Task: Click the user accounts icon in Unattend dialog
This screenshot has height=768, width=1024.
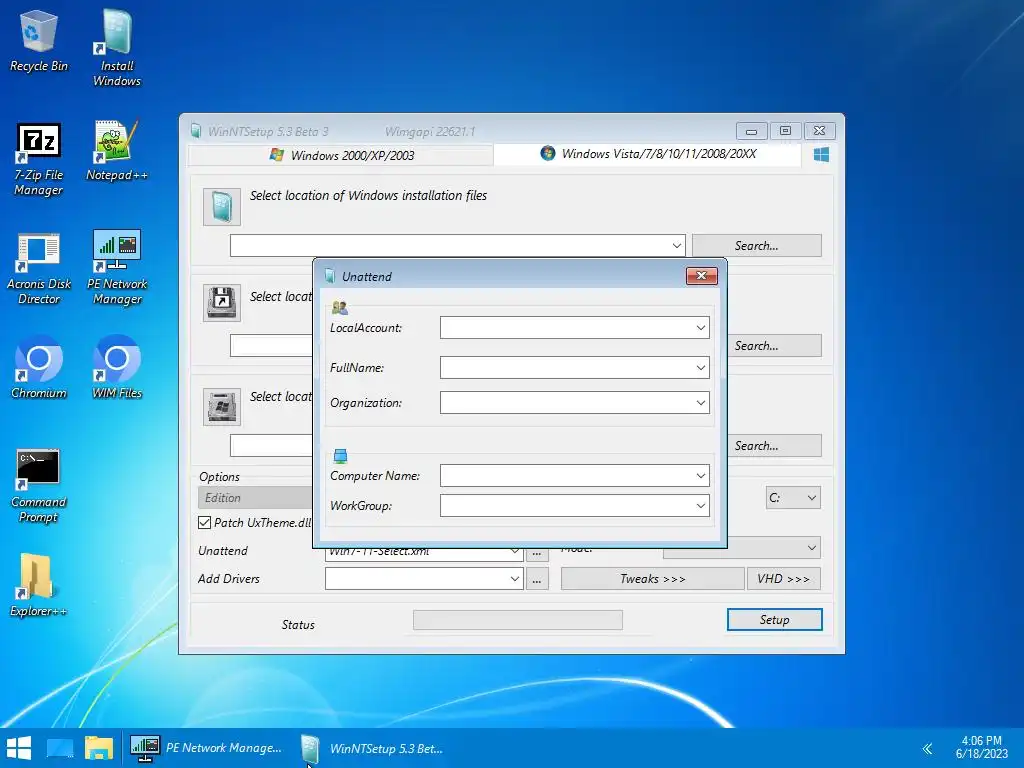Action: coord(340,308)
